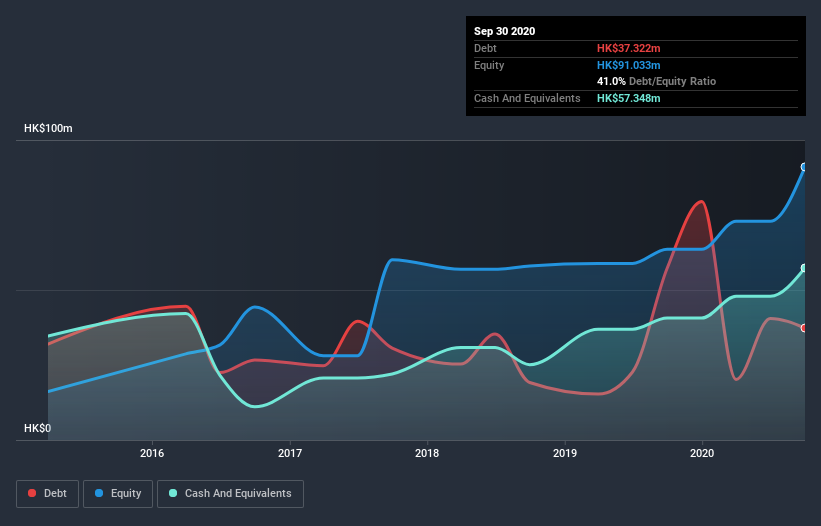This screenshot has height=526, width=821.
Task: Click the HK$91.033m equity value
Action: (628, 65)
